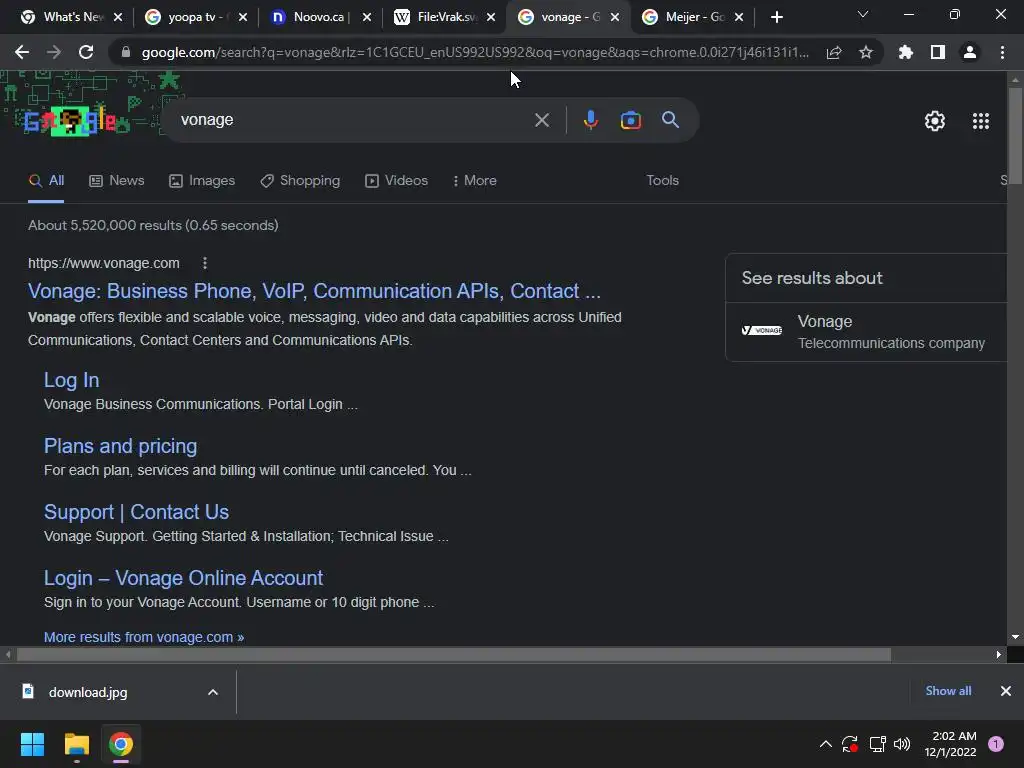
Task: Open the Plans and pricing sitelink
Action: 120,446
